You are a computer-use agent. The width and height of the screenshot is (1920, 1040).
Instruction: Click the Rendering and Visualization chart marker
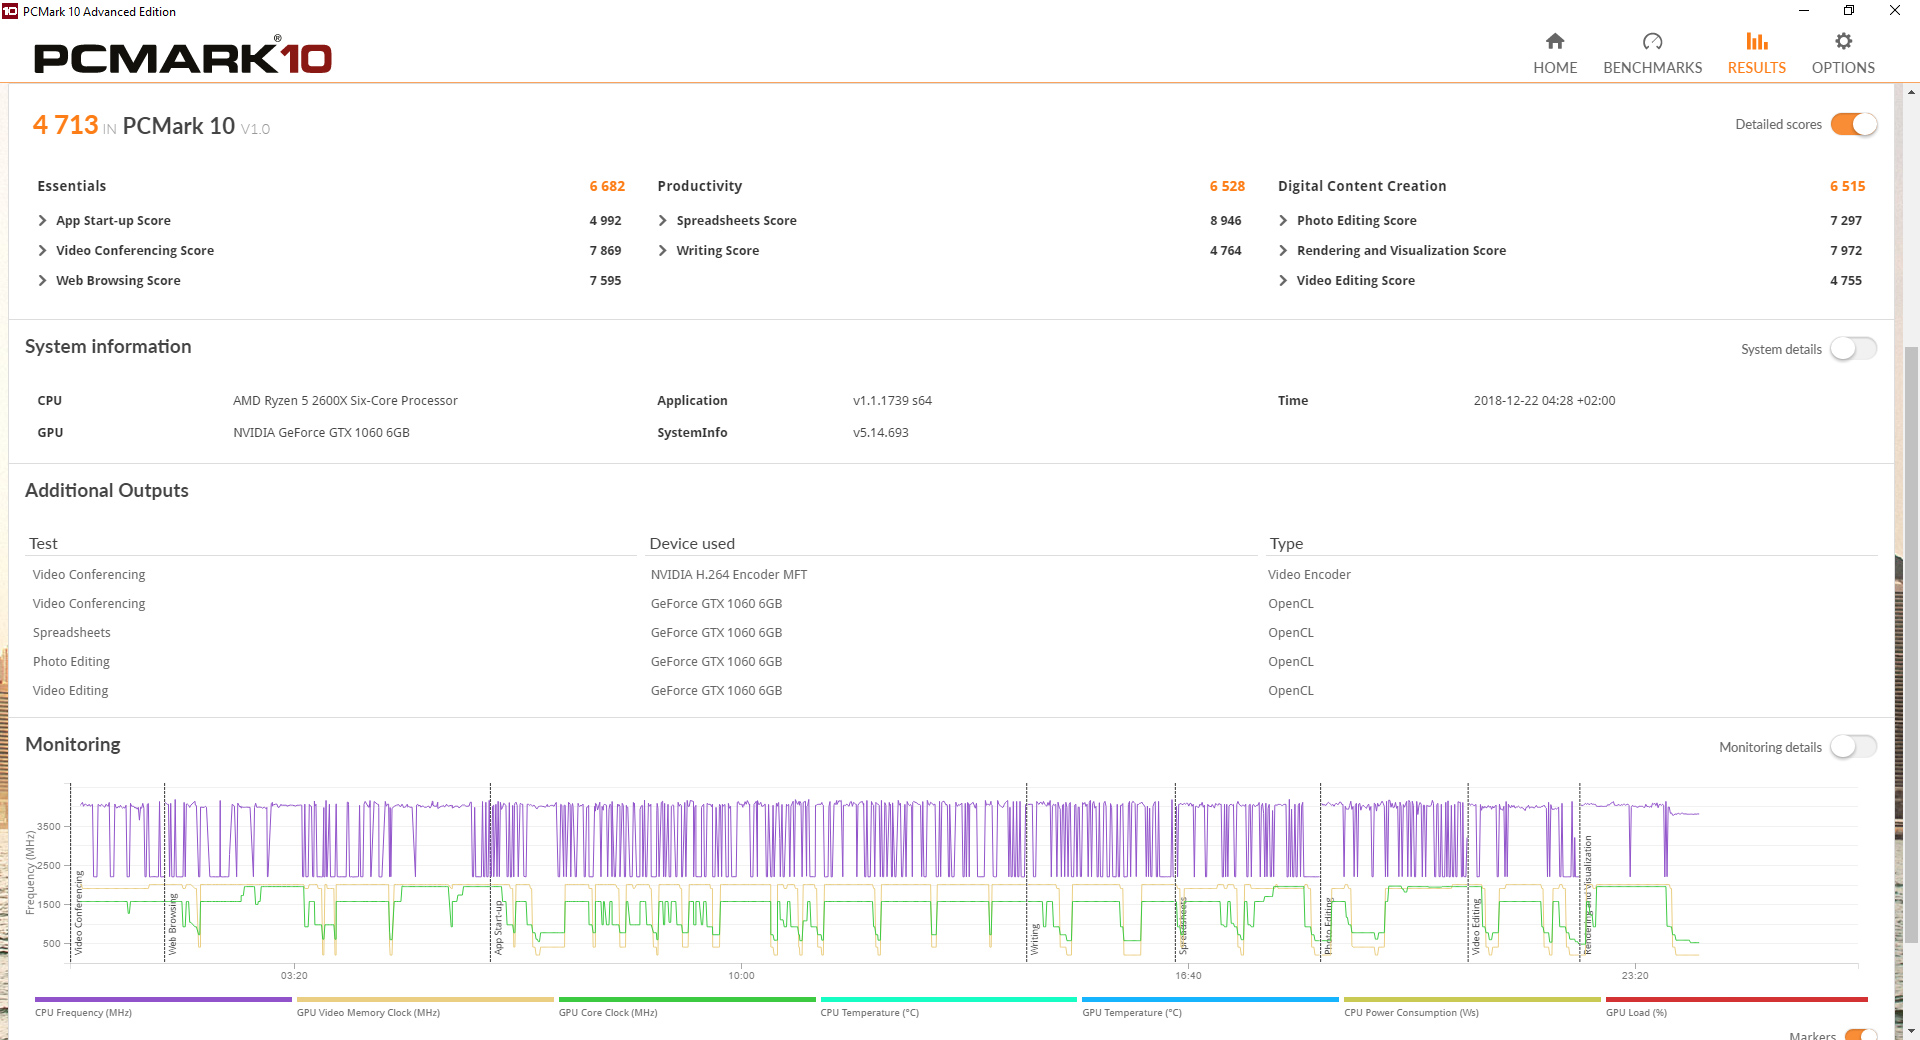(x=1587, y=896)
